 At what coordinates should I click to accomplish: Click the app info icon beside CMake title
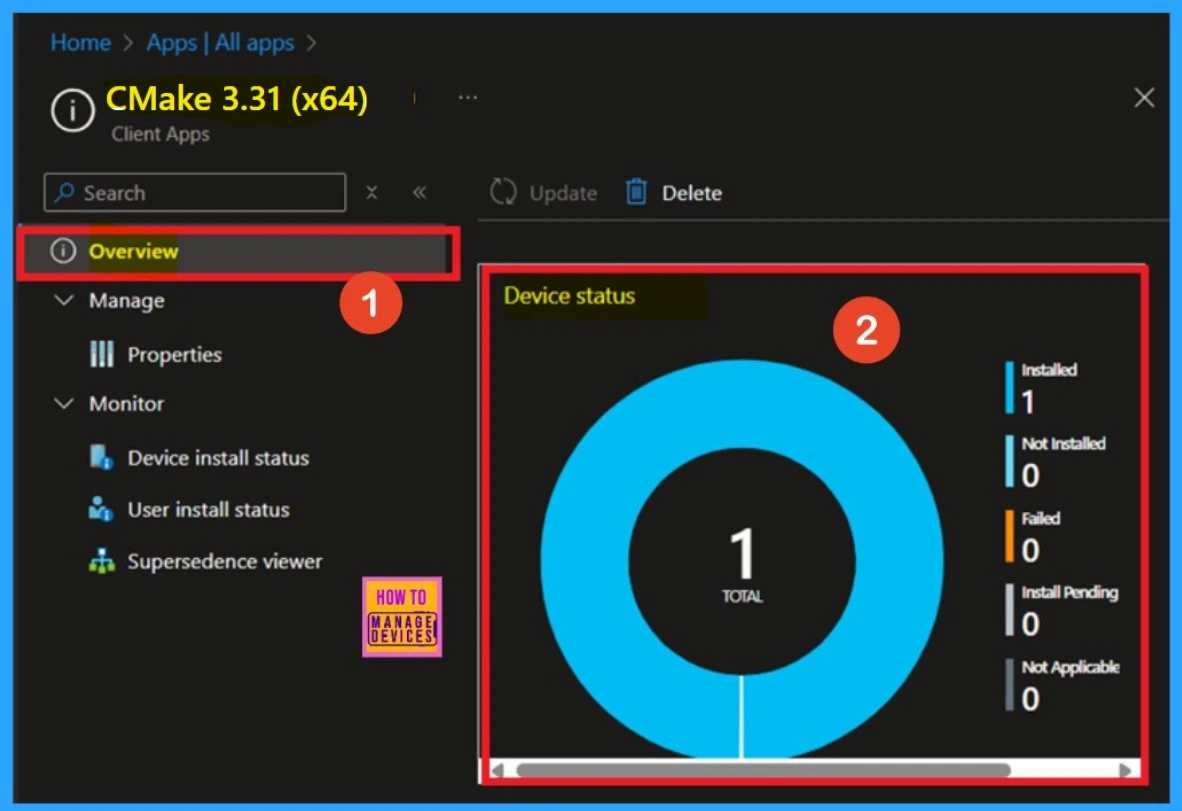(x=72, y=110)
